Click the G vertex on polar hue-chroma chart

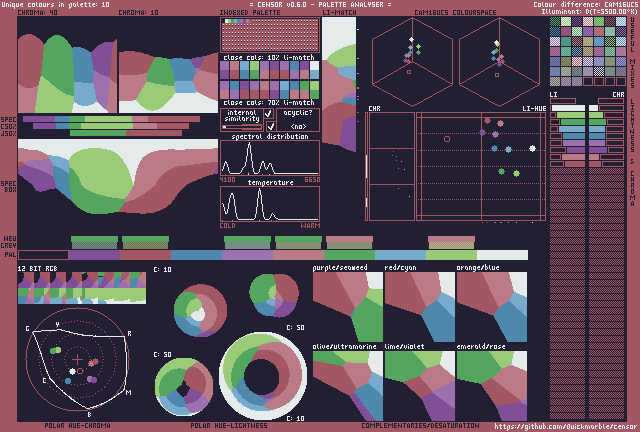(x=27, y=329)
